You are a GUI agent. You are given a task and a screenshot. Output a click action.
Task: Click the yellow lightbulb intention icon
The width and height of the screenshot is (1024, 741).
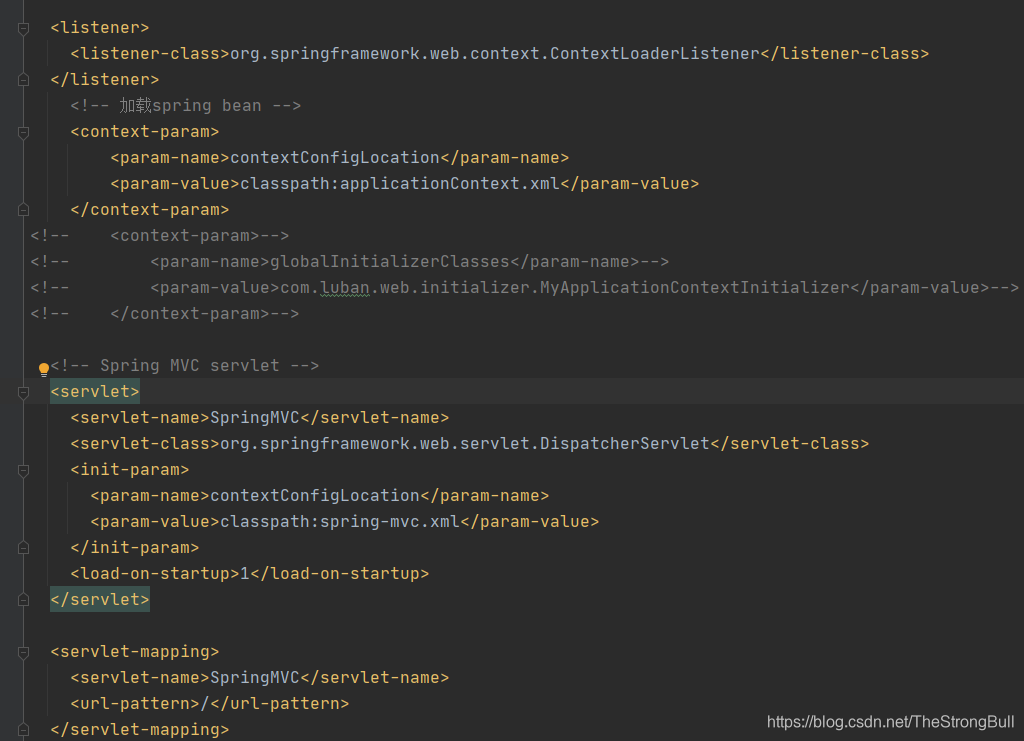click(x=44, y=369)
